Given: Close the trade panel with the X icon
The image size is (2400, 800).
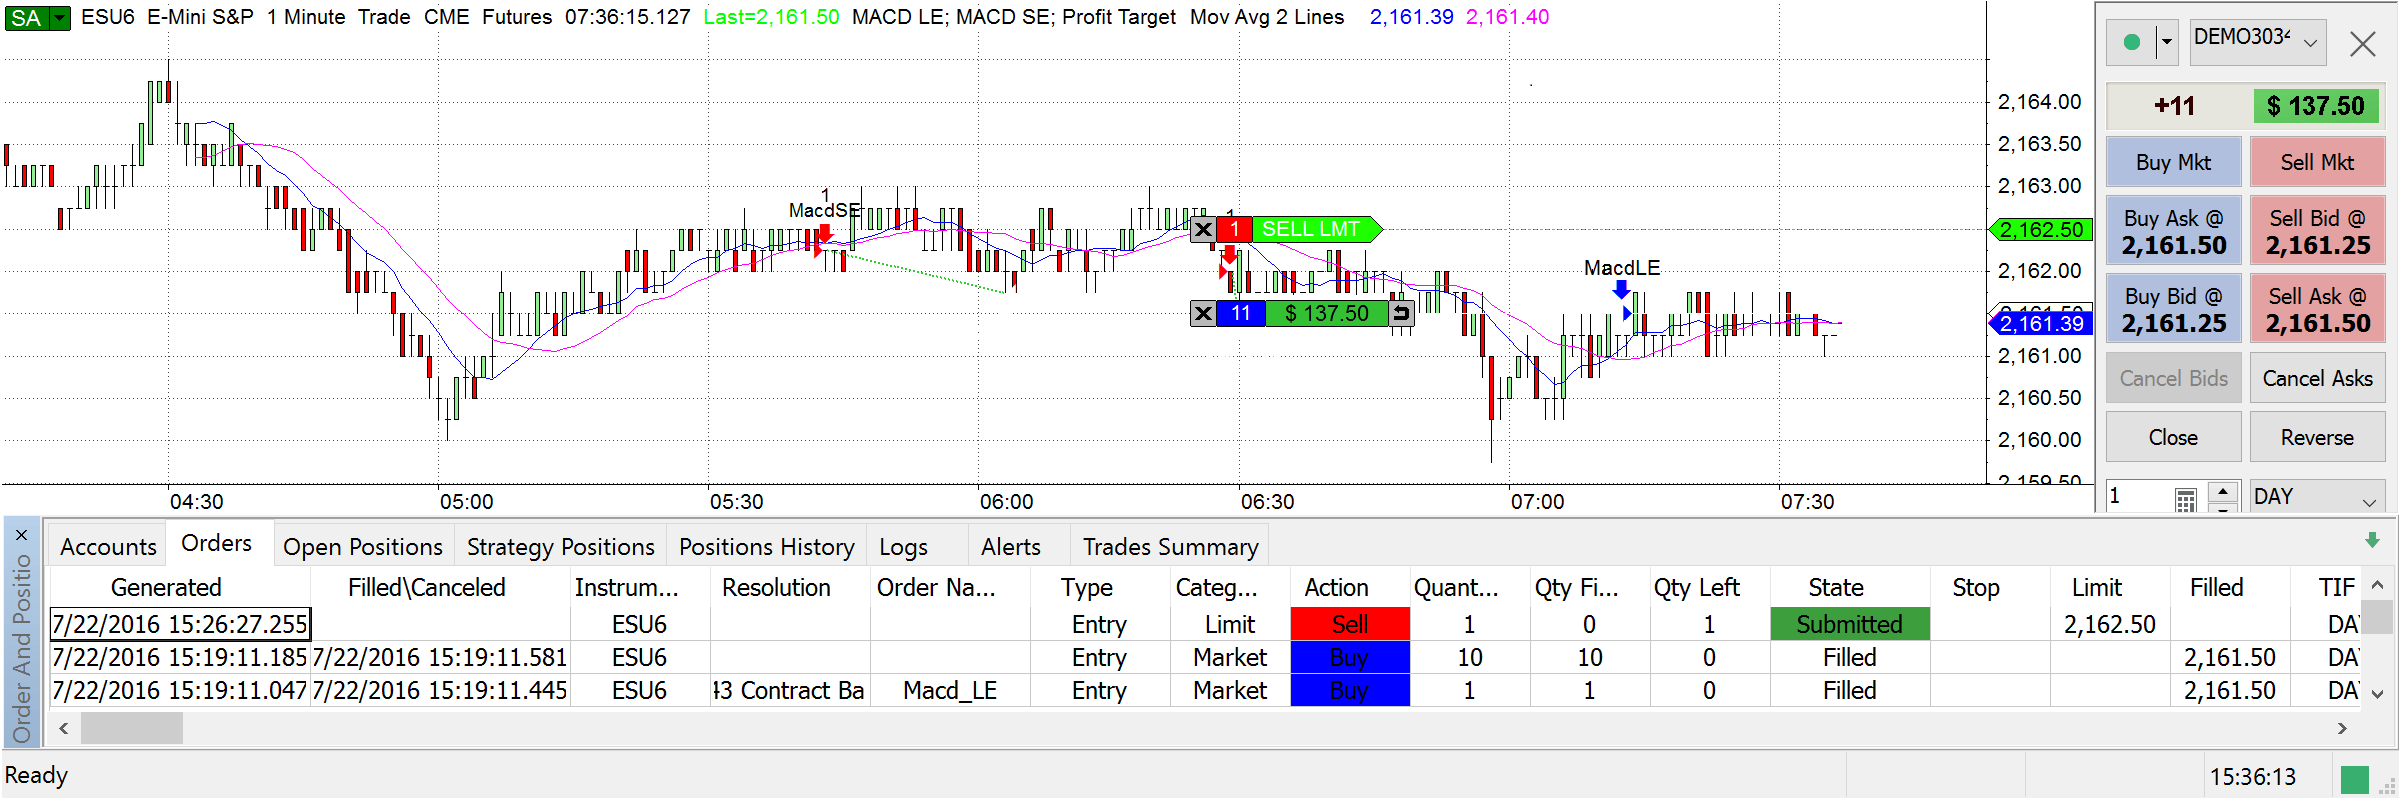Looking at the screenshot, I should pyautogui.click(x=2362, y=43).
